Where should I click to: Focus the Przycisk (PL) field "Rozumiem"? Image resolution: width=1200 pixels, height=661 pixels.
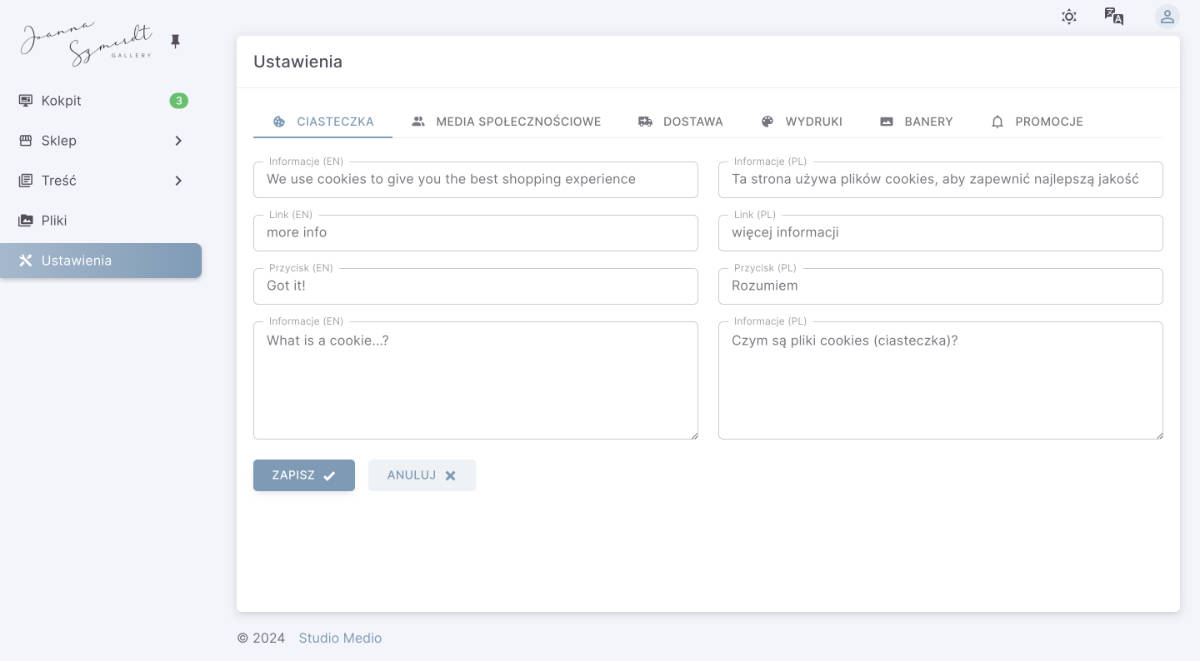coord(940,286)
